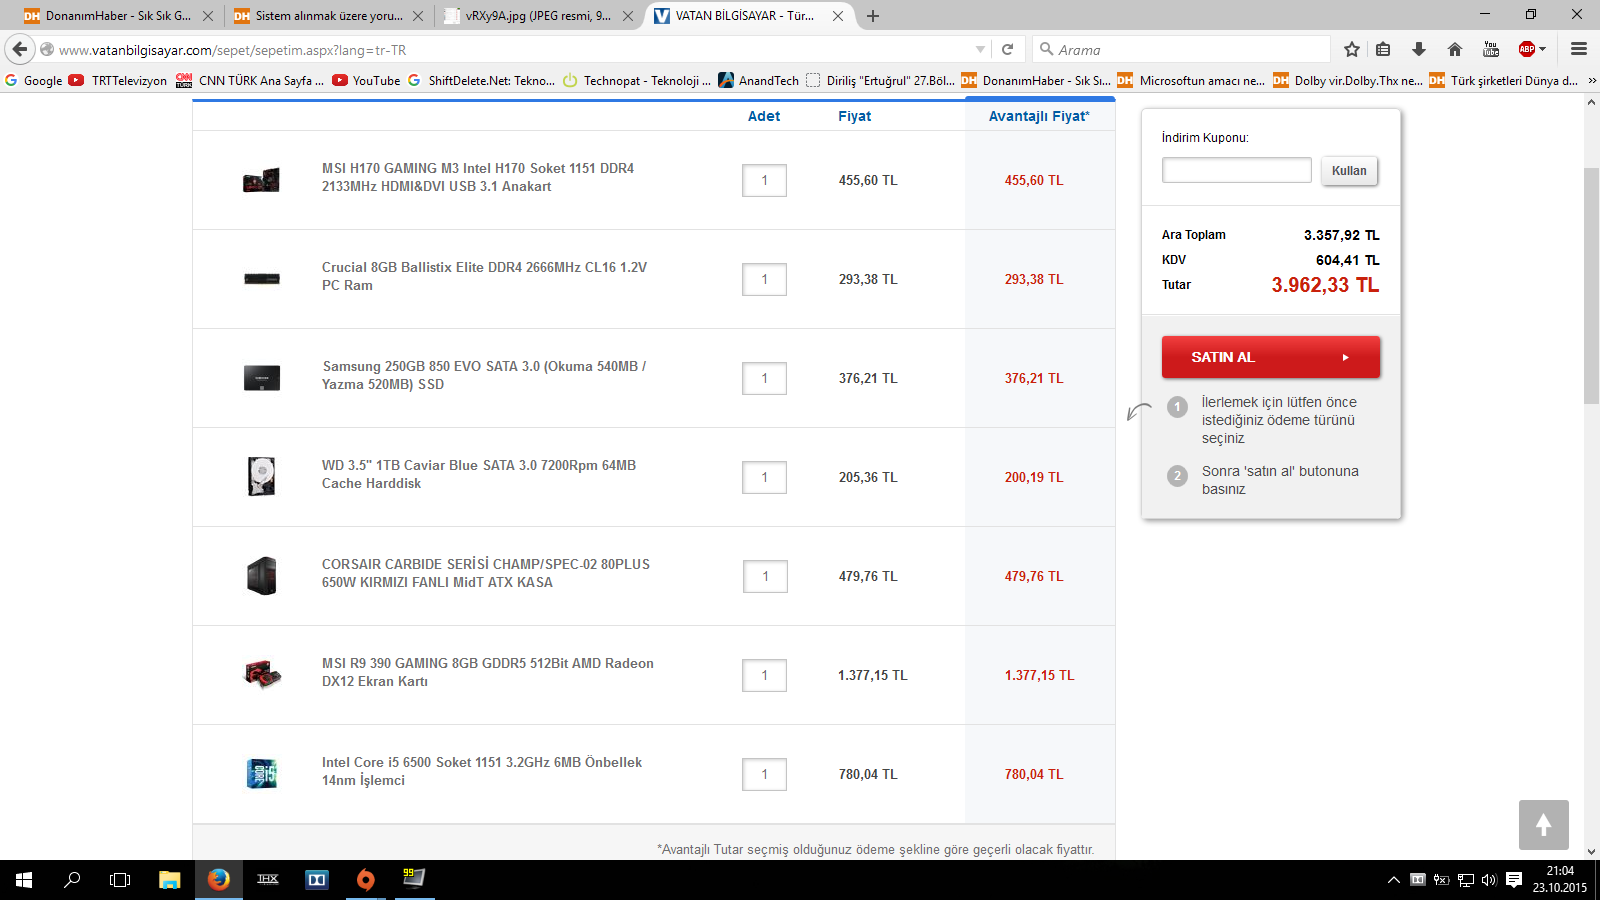The width and height of the screenshot is (1600, 900).
Task: Open the YouTube bookmark
Action: coord(366,81)
